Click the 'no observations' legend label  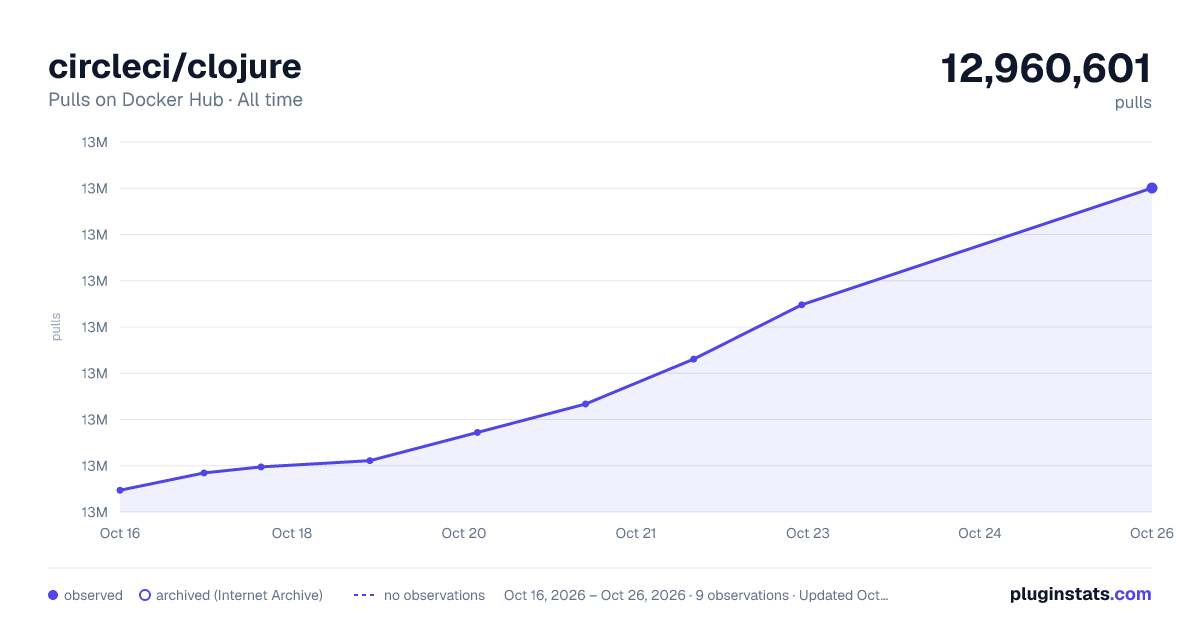click(x=434, y=595)
